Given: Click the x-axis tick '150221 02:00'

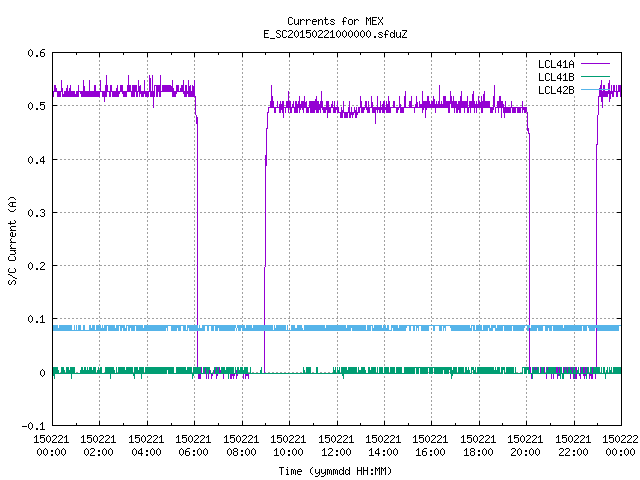Looking at the screenshot, I should [x=98, y=446].
